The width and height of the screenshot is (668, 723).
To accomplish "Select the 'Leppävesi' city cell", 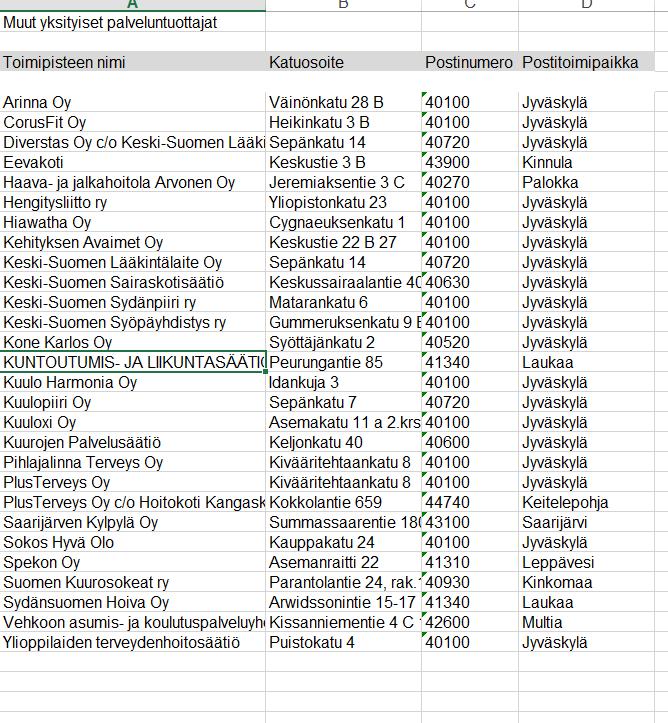I will point(586,562).
